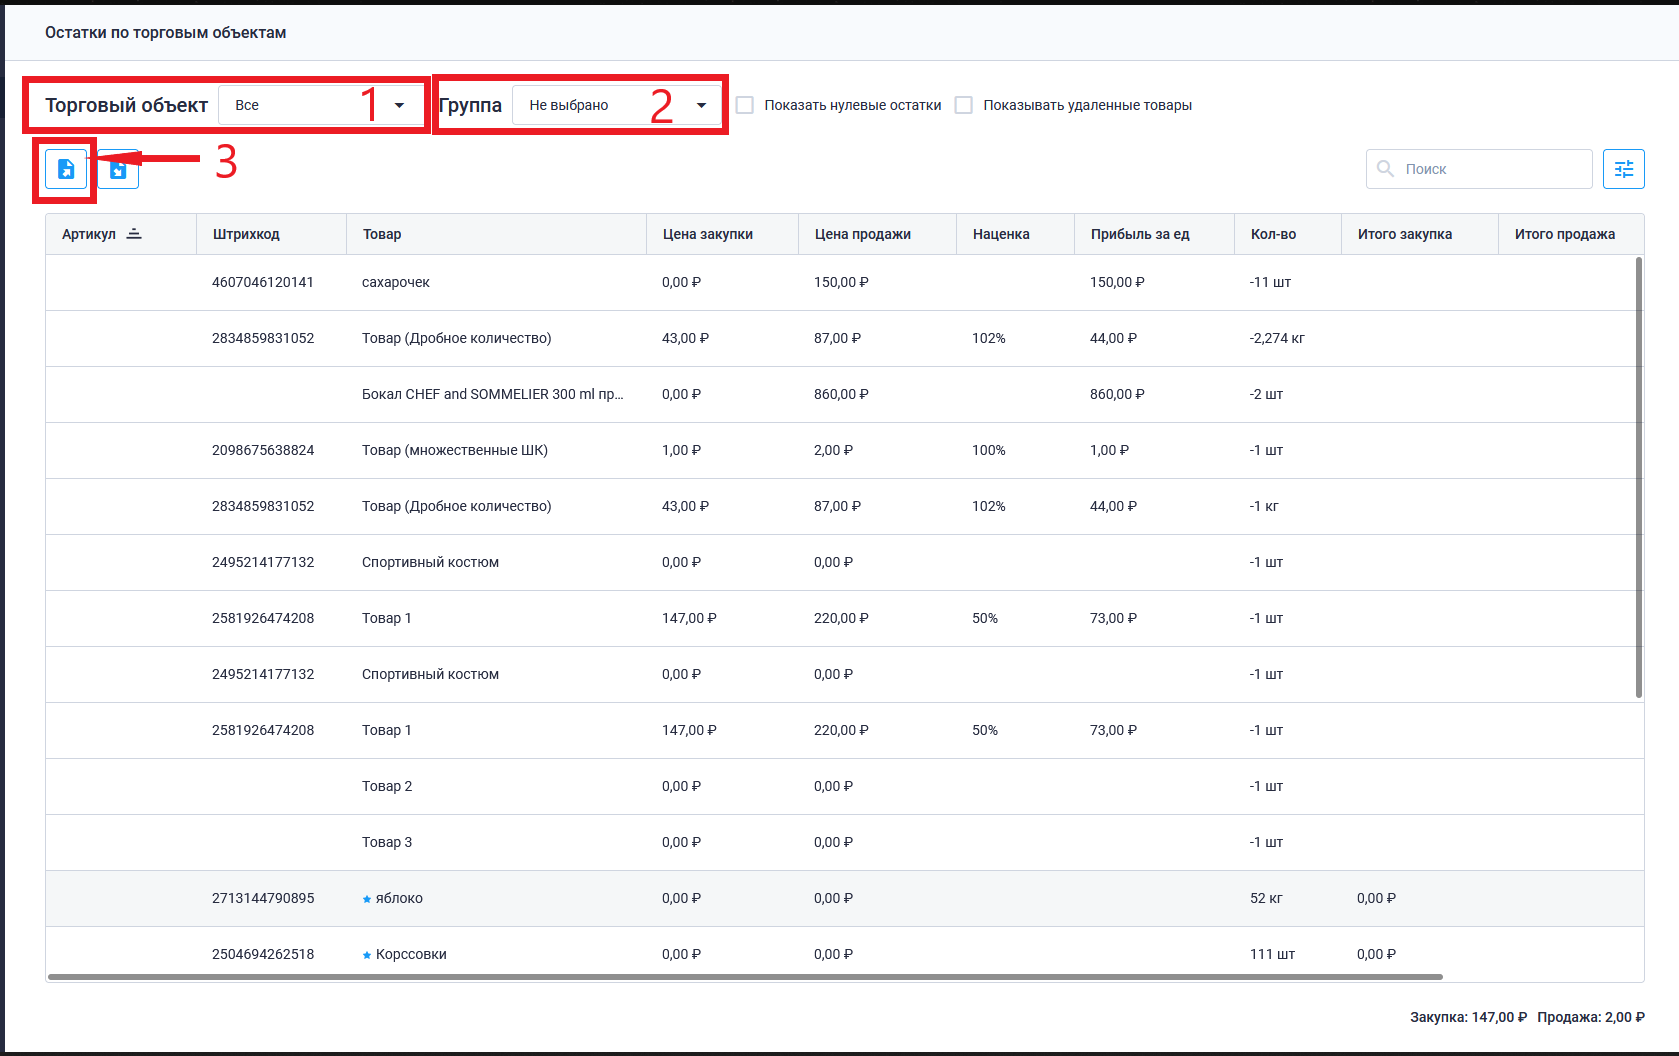Image resolution: width=1679 pixels, height=1056 pixels.
Task: Click the quantity cell -1 кг
Action: 1264,507
